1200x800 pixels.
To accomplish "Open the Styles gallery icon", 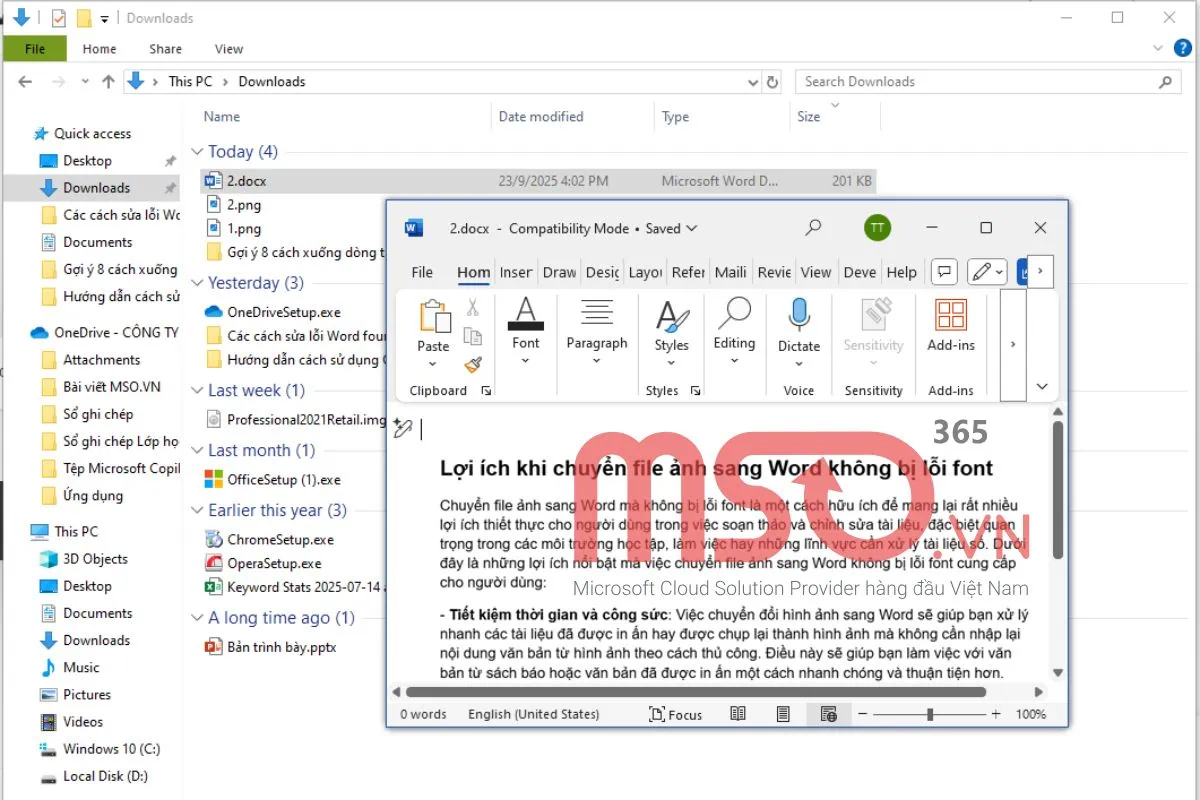I will [x=672, y=316].
